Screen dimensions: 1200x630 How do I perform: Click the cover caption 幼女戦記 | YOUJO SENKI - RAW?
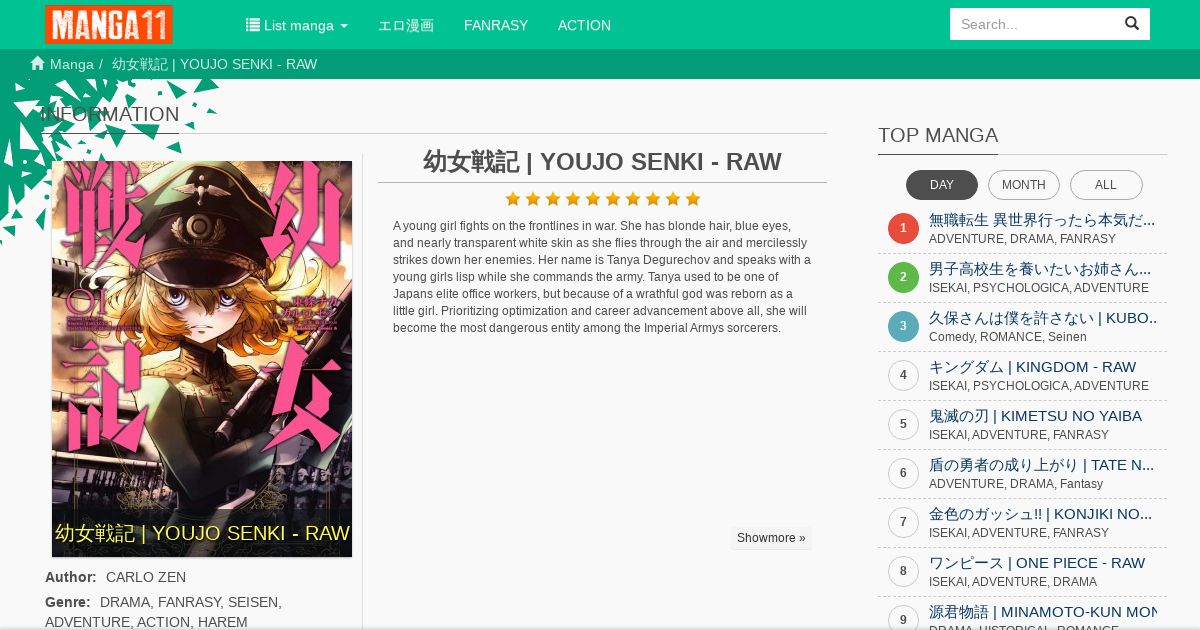tap(202, 534)
